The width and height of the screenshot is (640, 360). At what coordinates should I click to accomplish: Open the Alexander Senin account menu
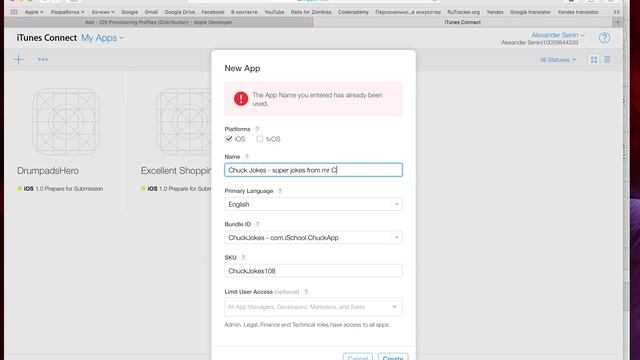(558, 35)
